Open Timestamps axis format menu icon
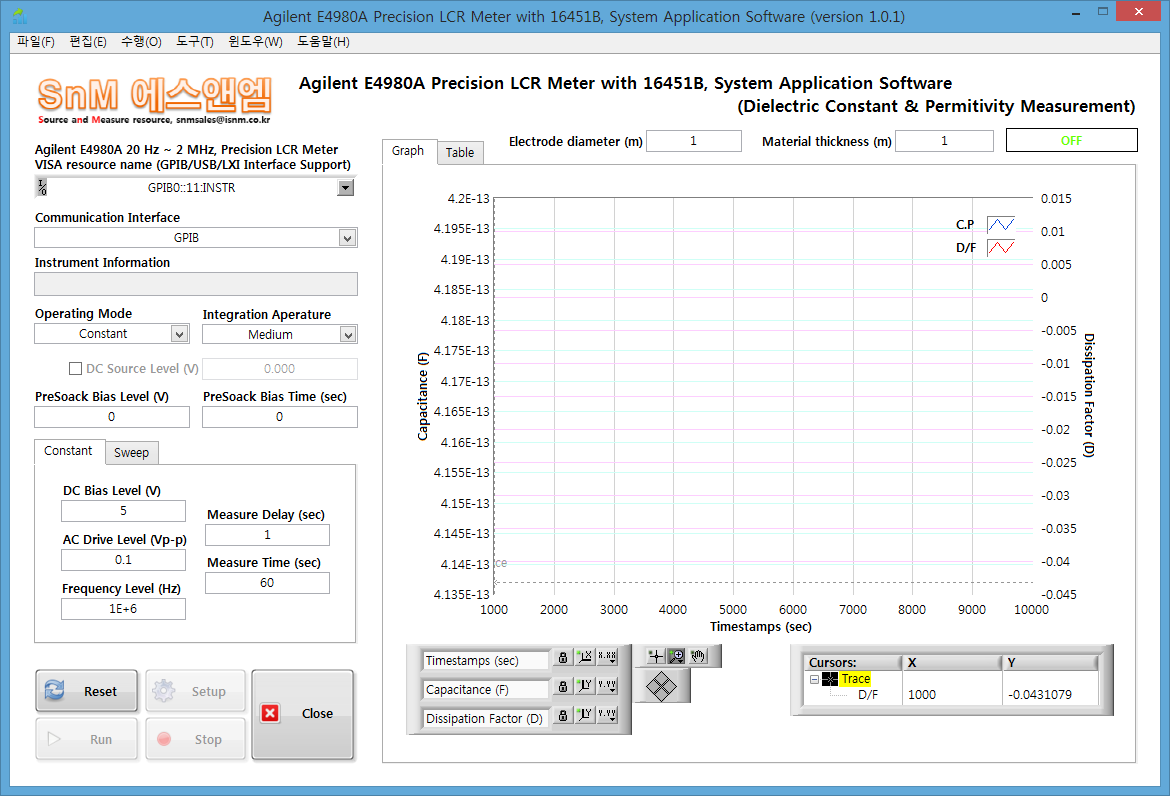 coord(607,657)
